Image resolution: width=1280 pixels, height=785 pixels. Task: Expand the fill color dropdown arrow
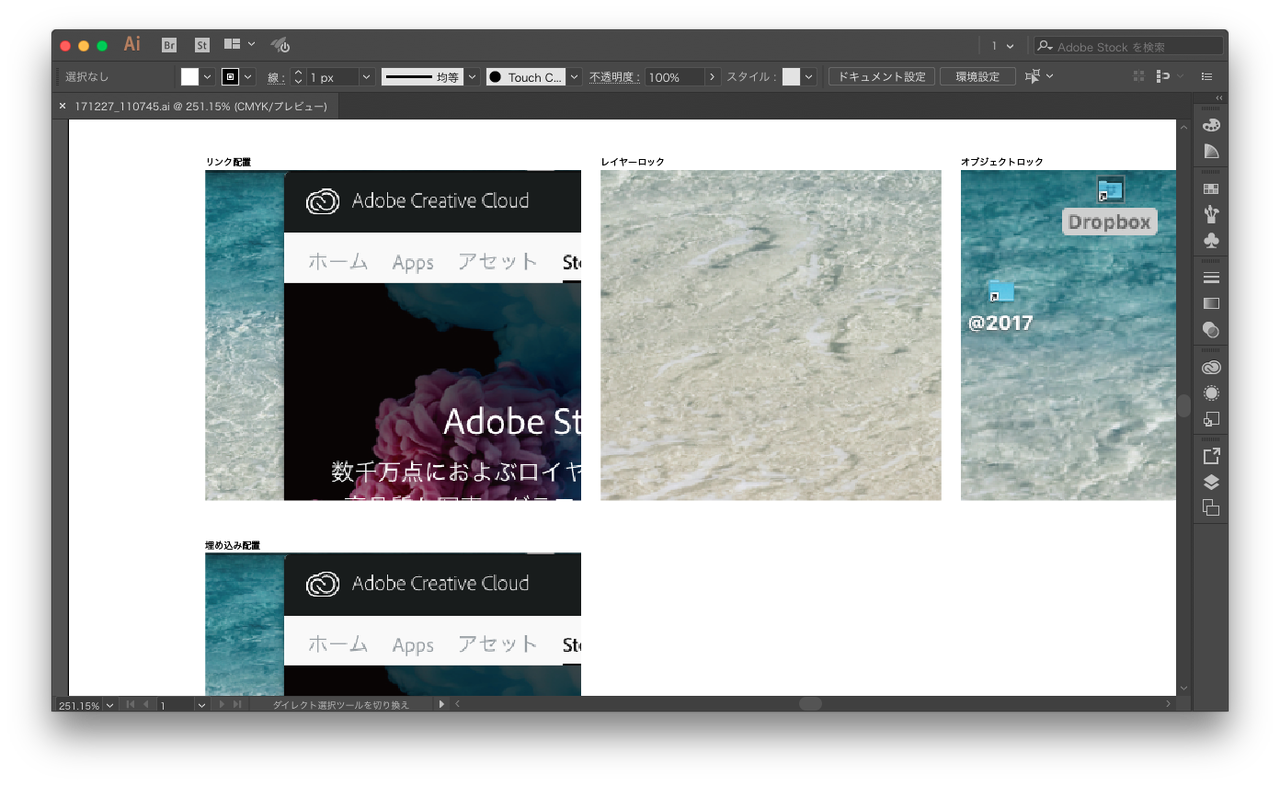(208, 77)
